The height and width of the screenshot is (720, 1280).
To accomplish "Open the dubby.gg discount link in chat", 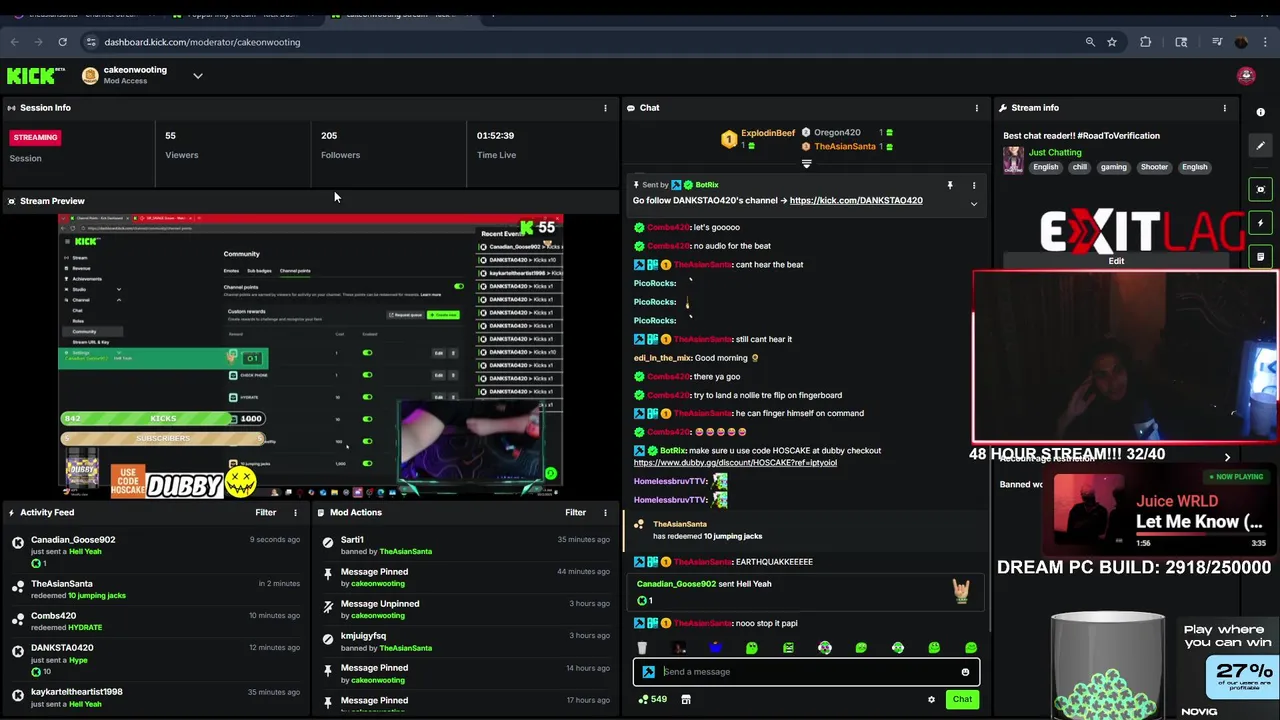I will (735, 463).
